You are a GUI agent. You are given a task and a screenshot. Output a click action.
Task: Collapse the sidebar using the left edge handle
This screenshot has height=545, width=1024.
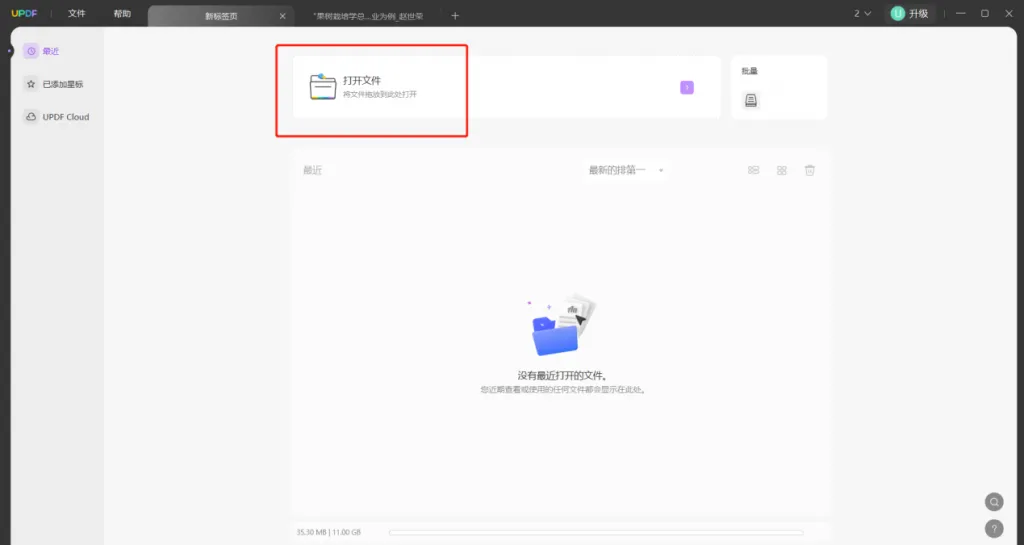click(x=10, y=51)
